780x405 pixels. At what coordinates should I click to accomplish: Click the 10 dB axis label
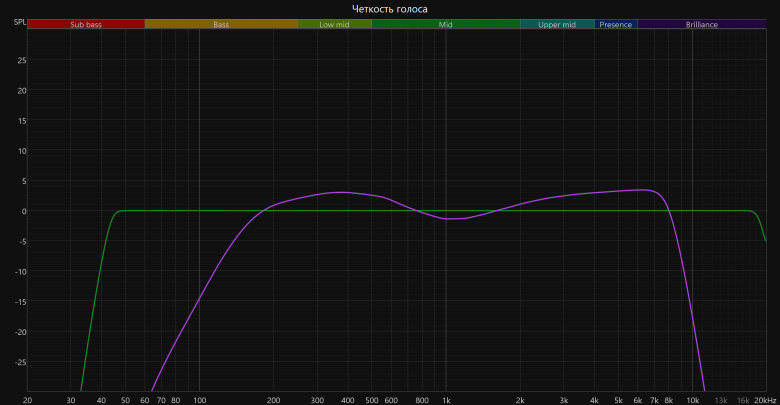(x=22, y=151)
